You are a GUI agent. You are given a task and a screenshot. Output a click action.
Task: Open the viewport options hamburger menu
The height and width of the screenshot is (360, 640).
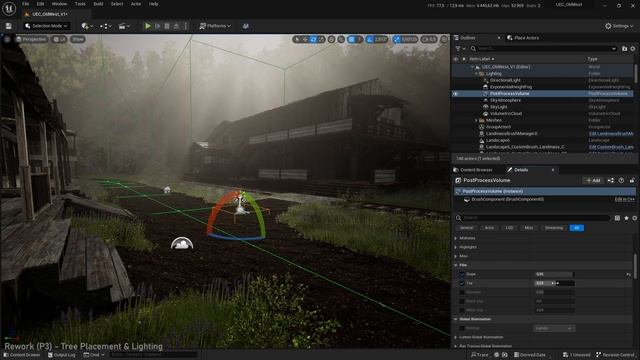[x=7, y=39]
